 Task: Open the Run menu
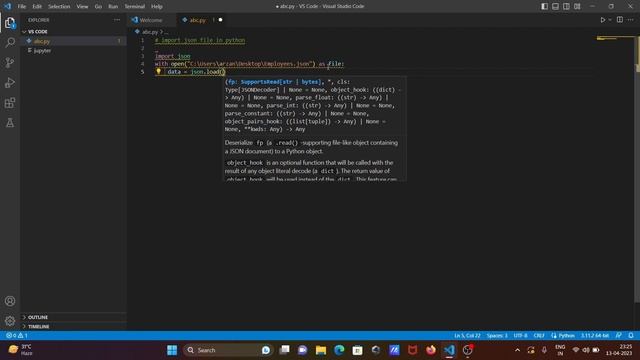pos(113,7)
